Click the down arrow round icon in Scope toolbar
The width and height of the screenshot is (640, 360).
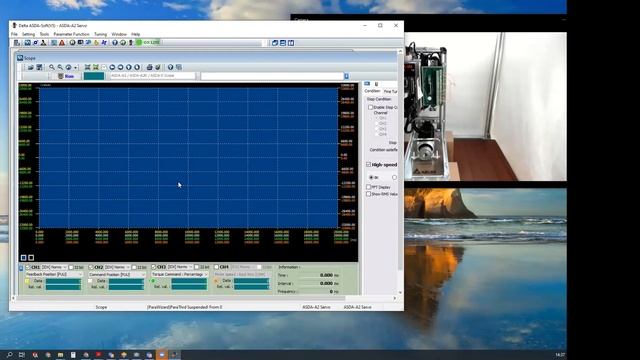[x=137, y=67]
